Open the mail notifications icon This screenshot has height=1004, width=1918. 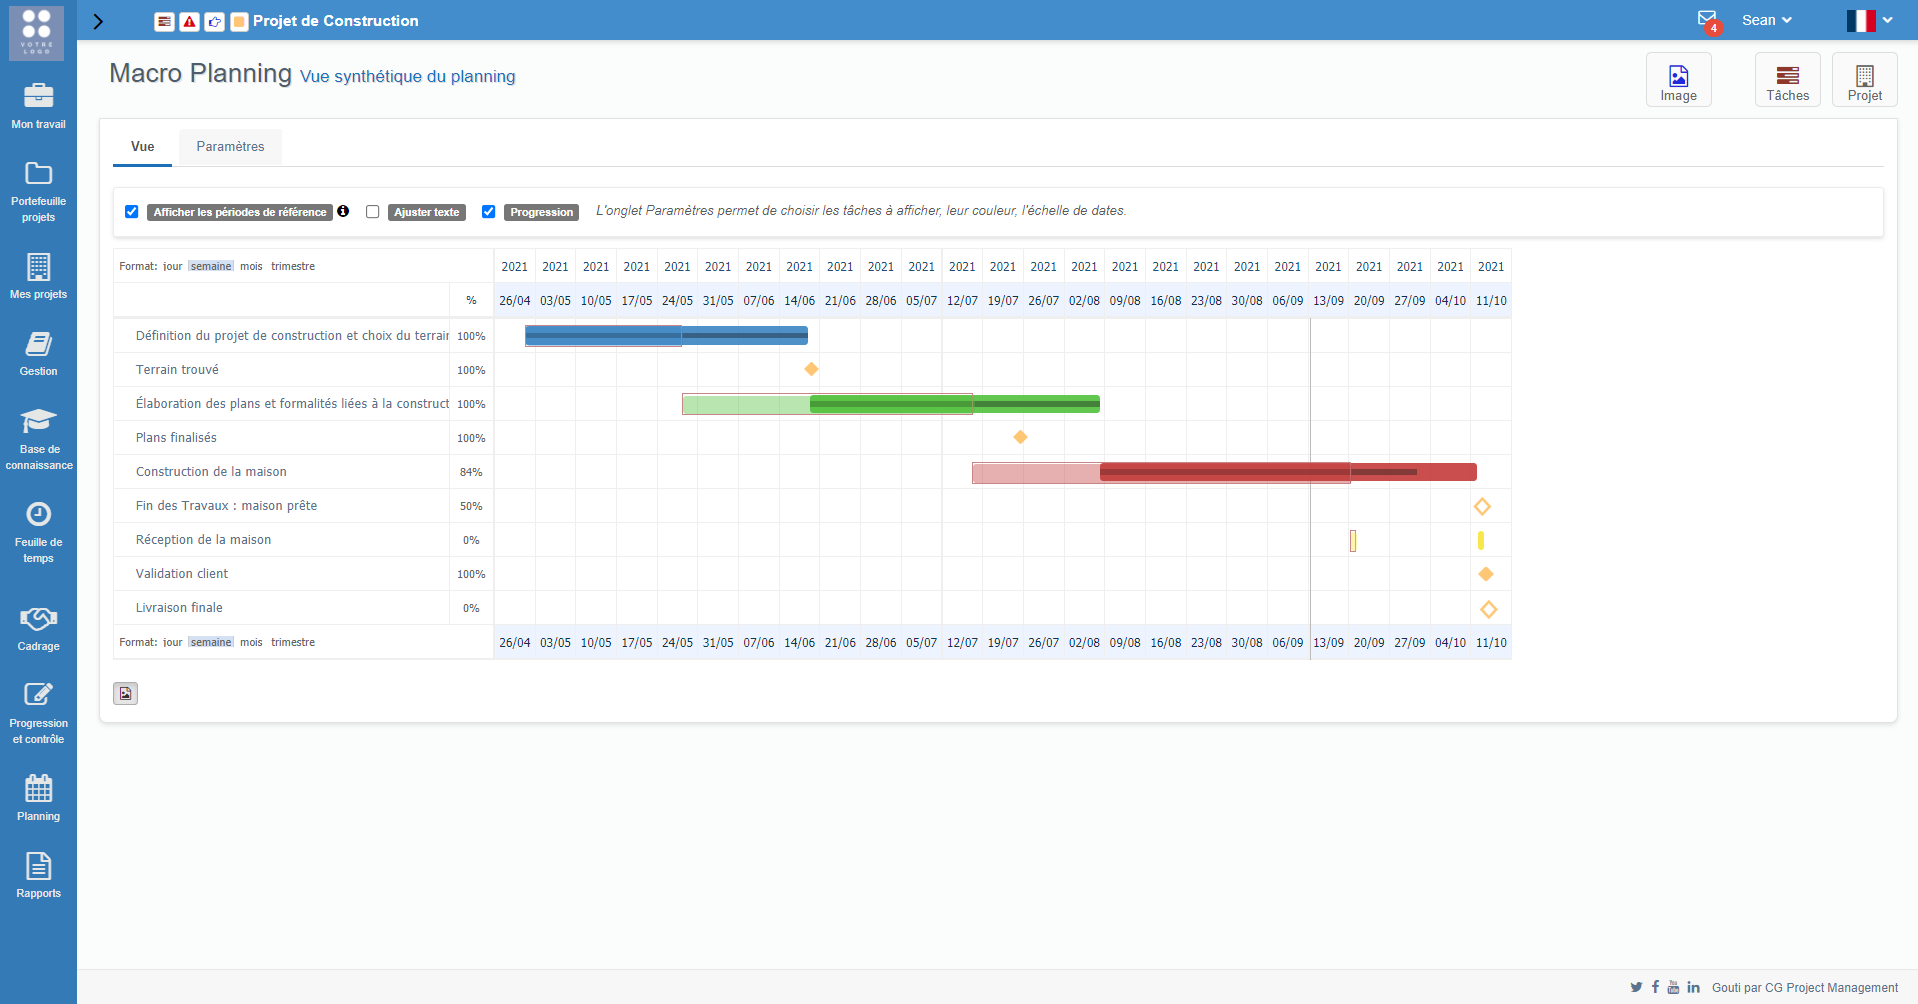[1708, 20]
